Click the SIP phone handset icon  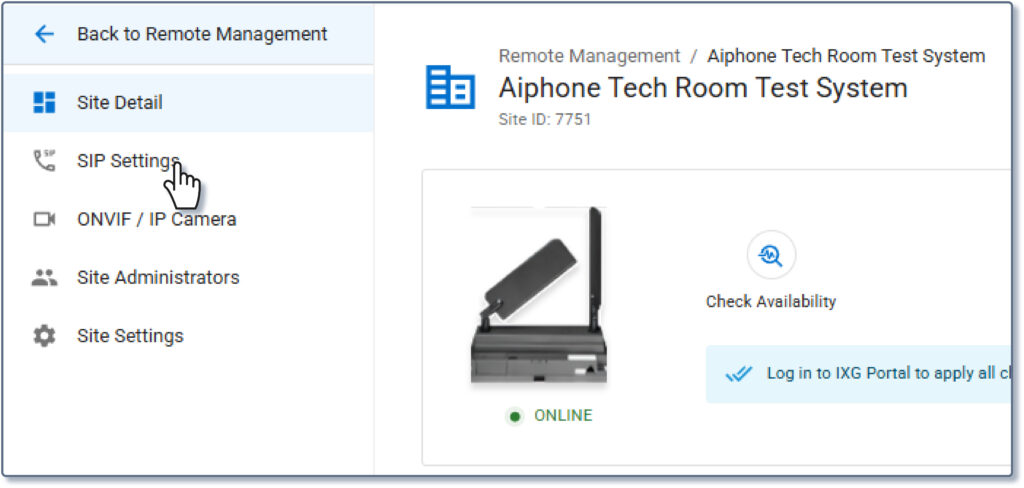pyautogui.click(x=44, y=161)
